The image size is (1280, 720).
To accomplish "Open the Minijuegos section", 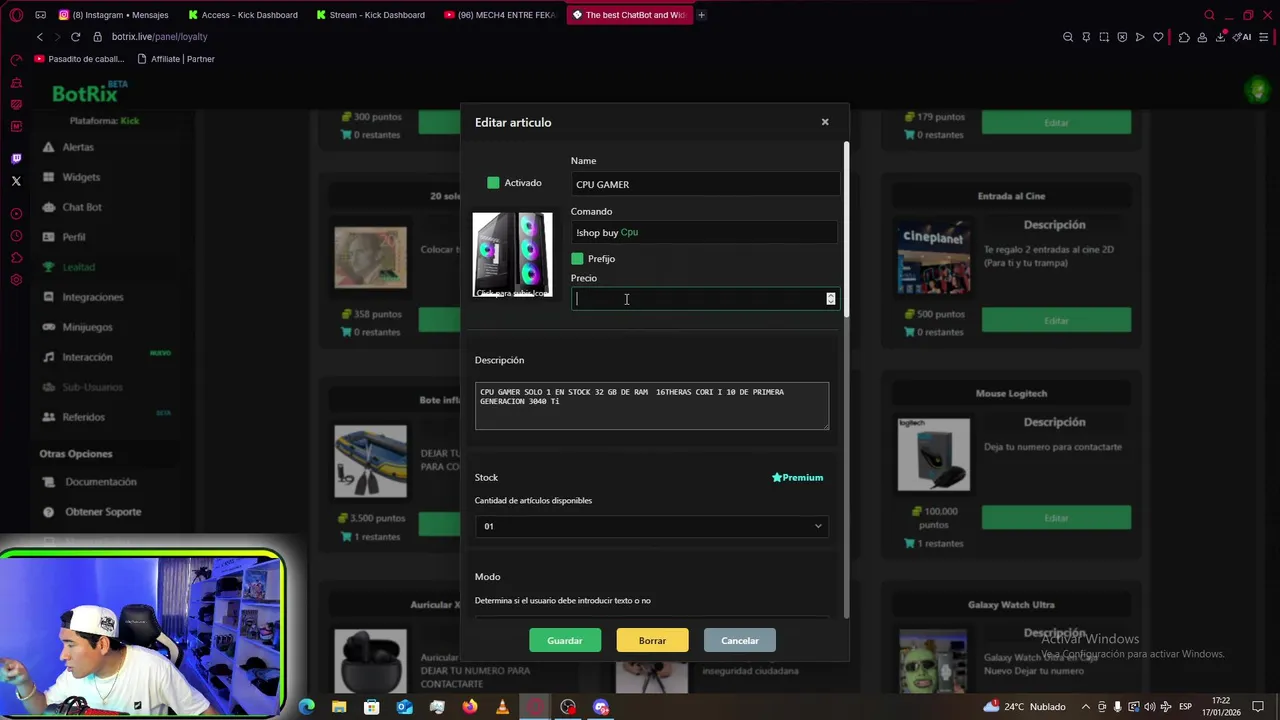I will (x=86, y=327).
